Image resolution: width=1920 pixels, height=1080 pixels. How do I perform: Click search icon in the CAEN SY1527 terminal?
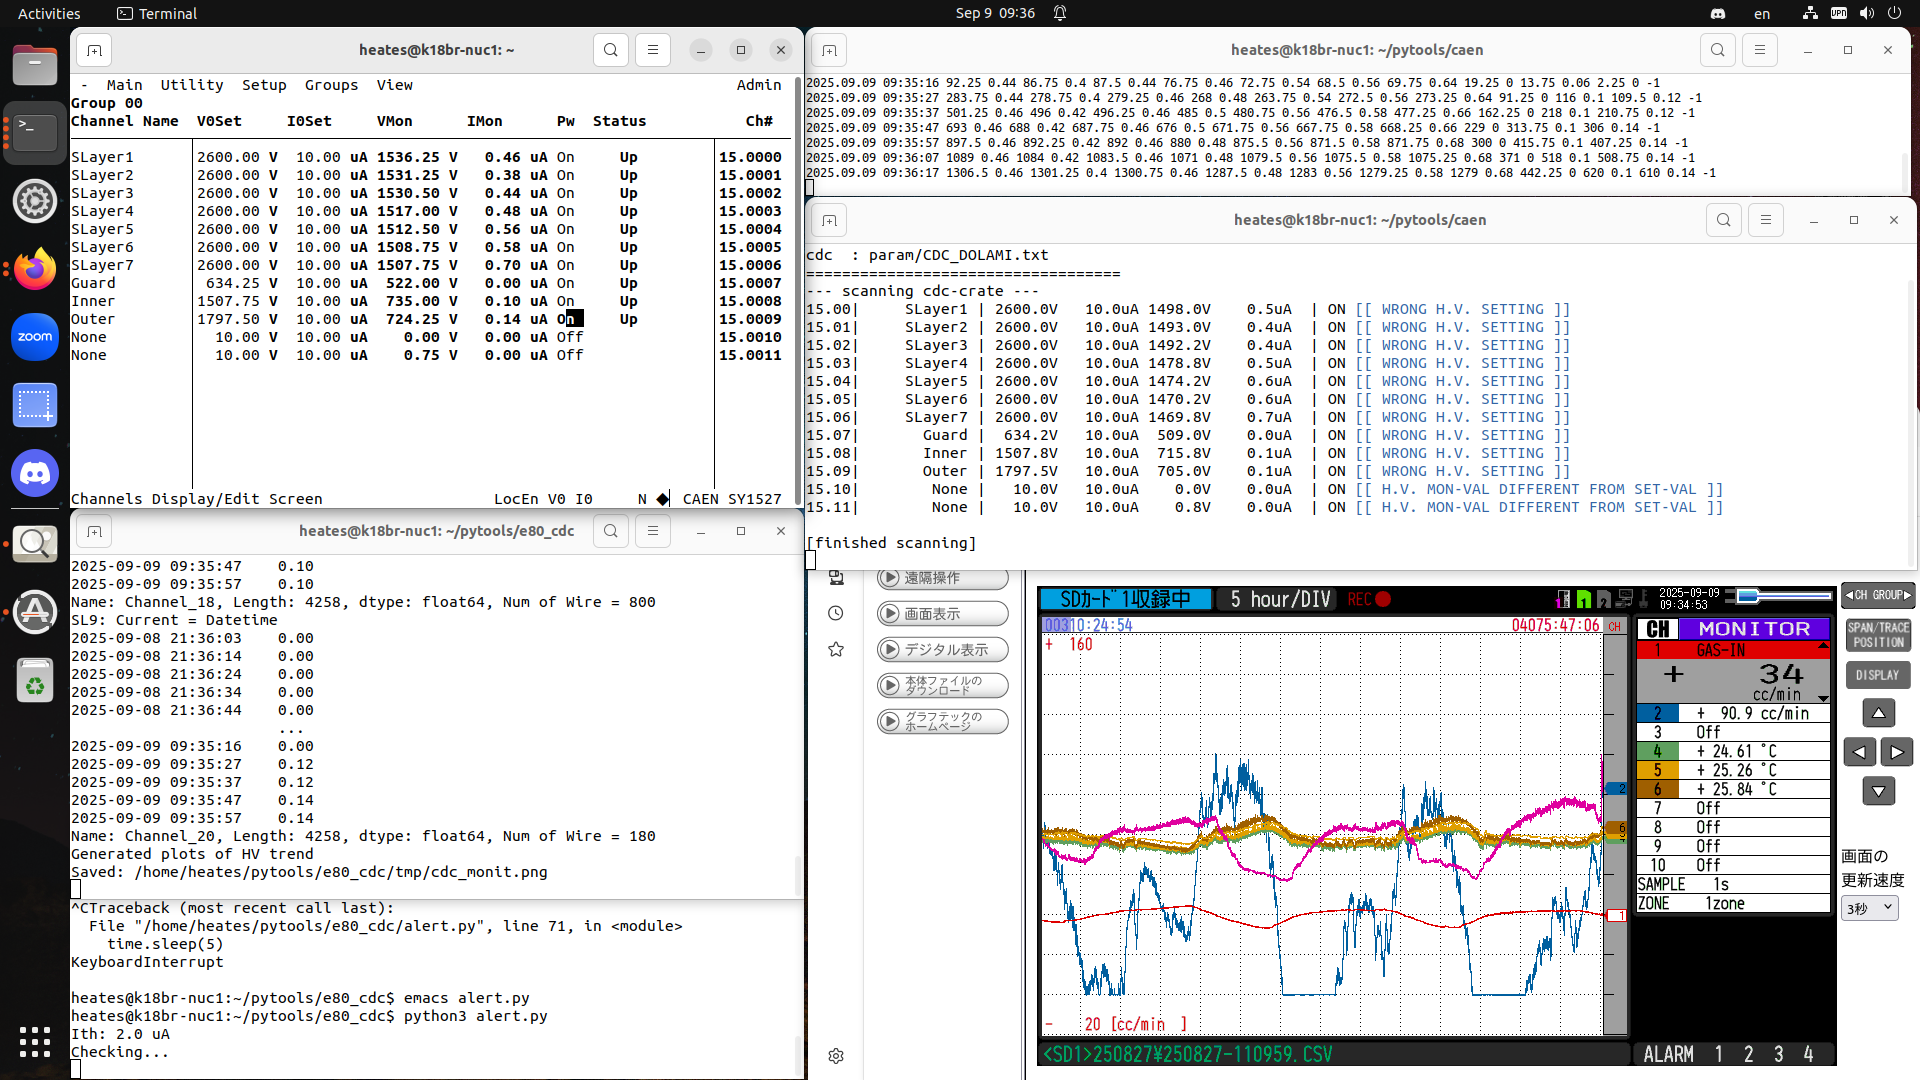(611, 50)
